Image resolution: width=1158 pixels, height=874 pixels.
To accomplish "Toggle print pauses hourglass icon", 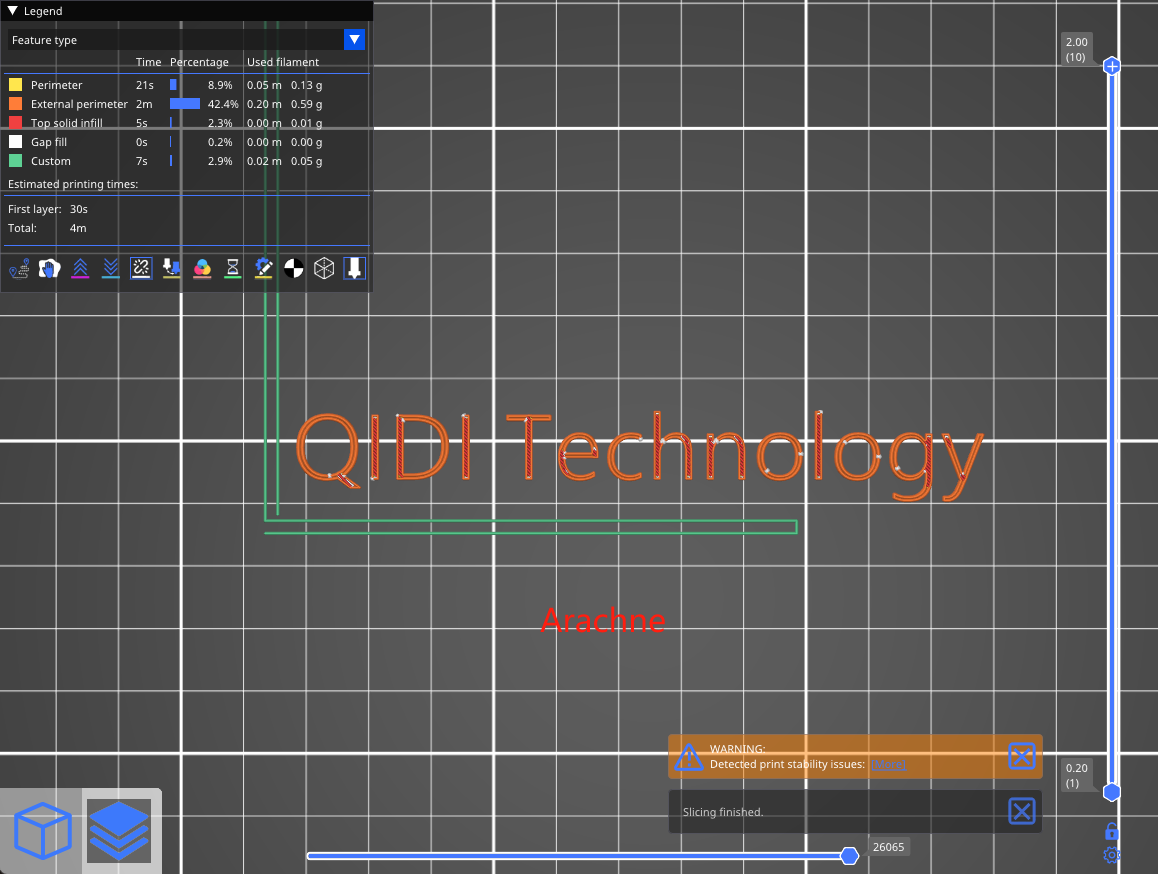I will tap(233, 268).
